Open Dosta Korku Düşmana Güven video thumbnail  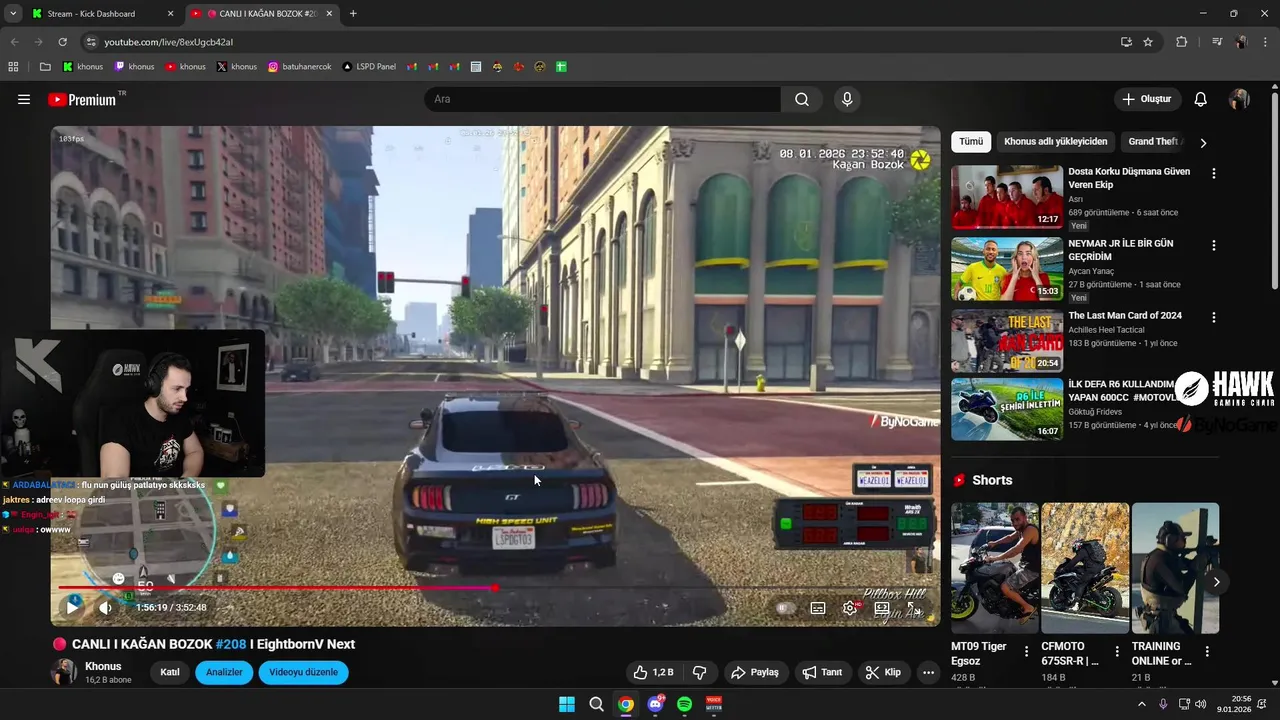(1007, 197)
